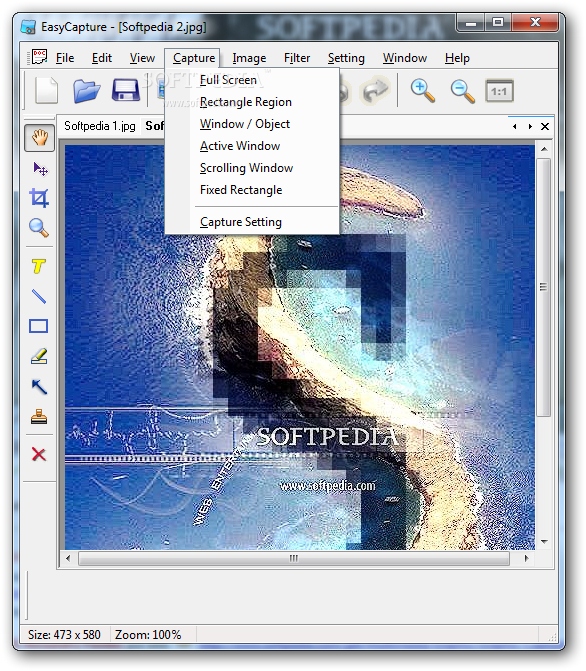Image resolution: width=586 pixels, height=671 pixels.
Task: Select the Arrow drawing tool
Action: click(39, 386)
